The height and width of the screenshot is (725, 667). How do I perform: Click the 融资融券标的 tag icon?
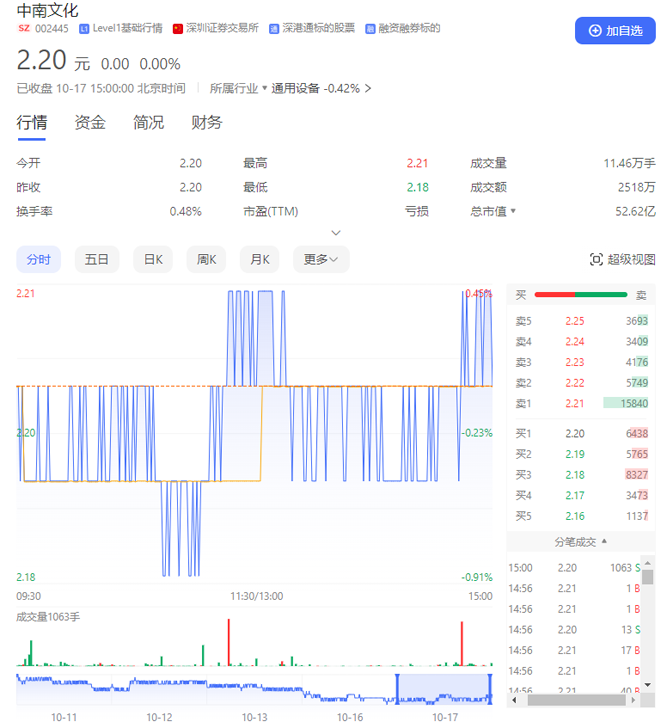[370, 29]
